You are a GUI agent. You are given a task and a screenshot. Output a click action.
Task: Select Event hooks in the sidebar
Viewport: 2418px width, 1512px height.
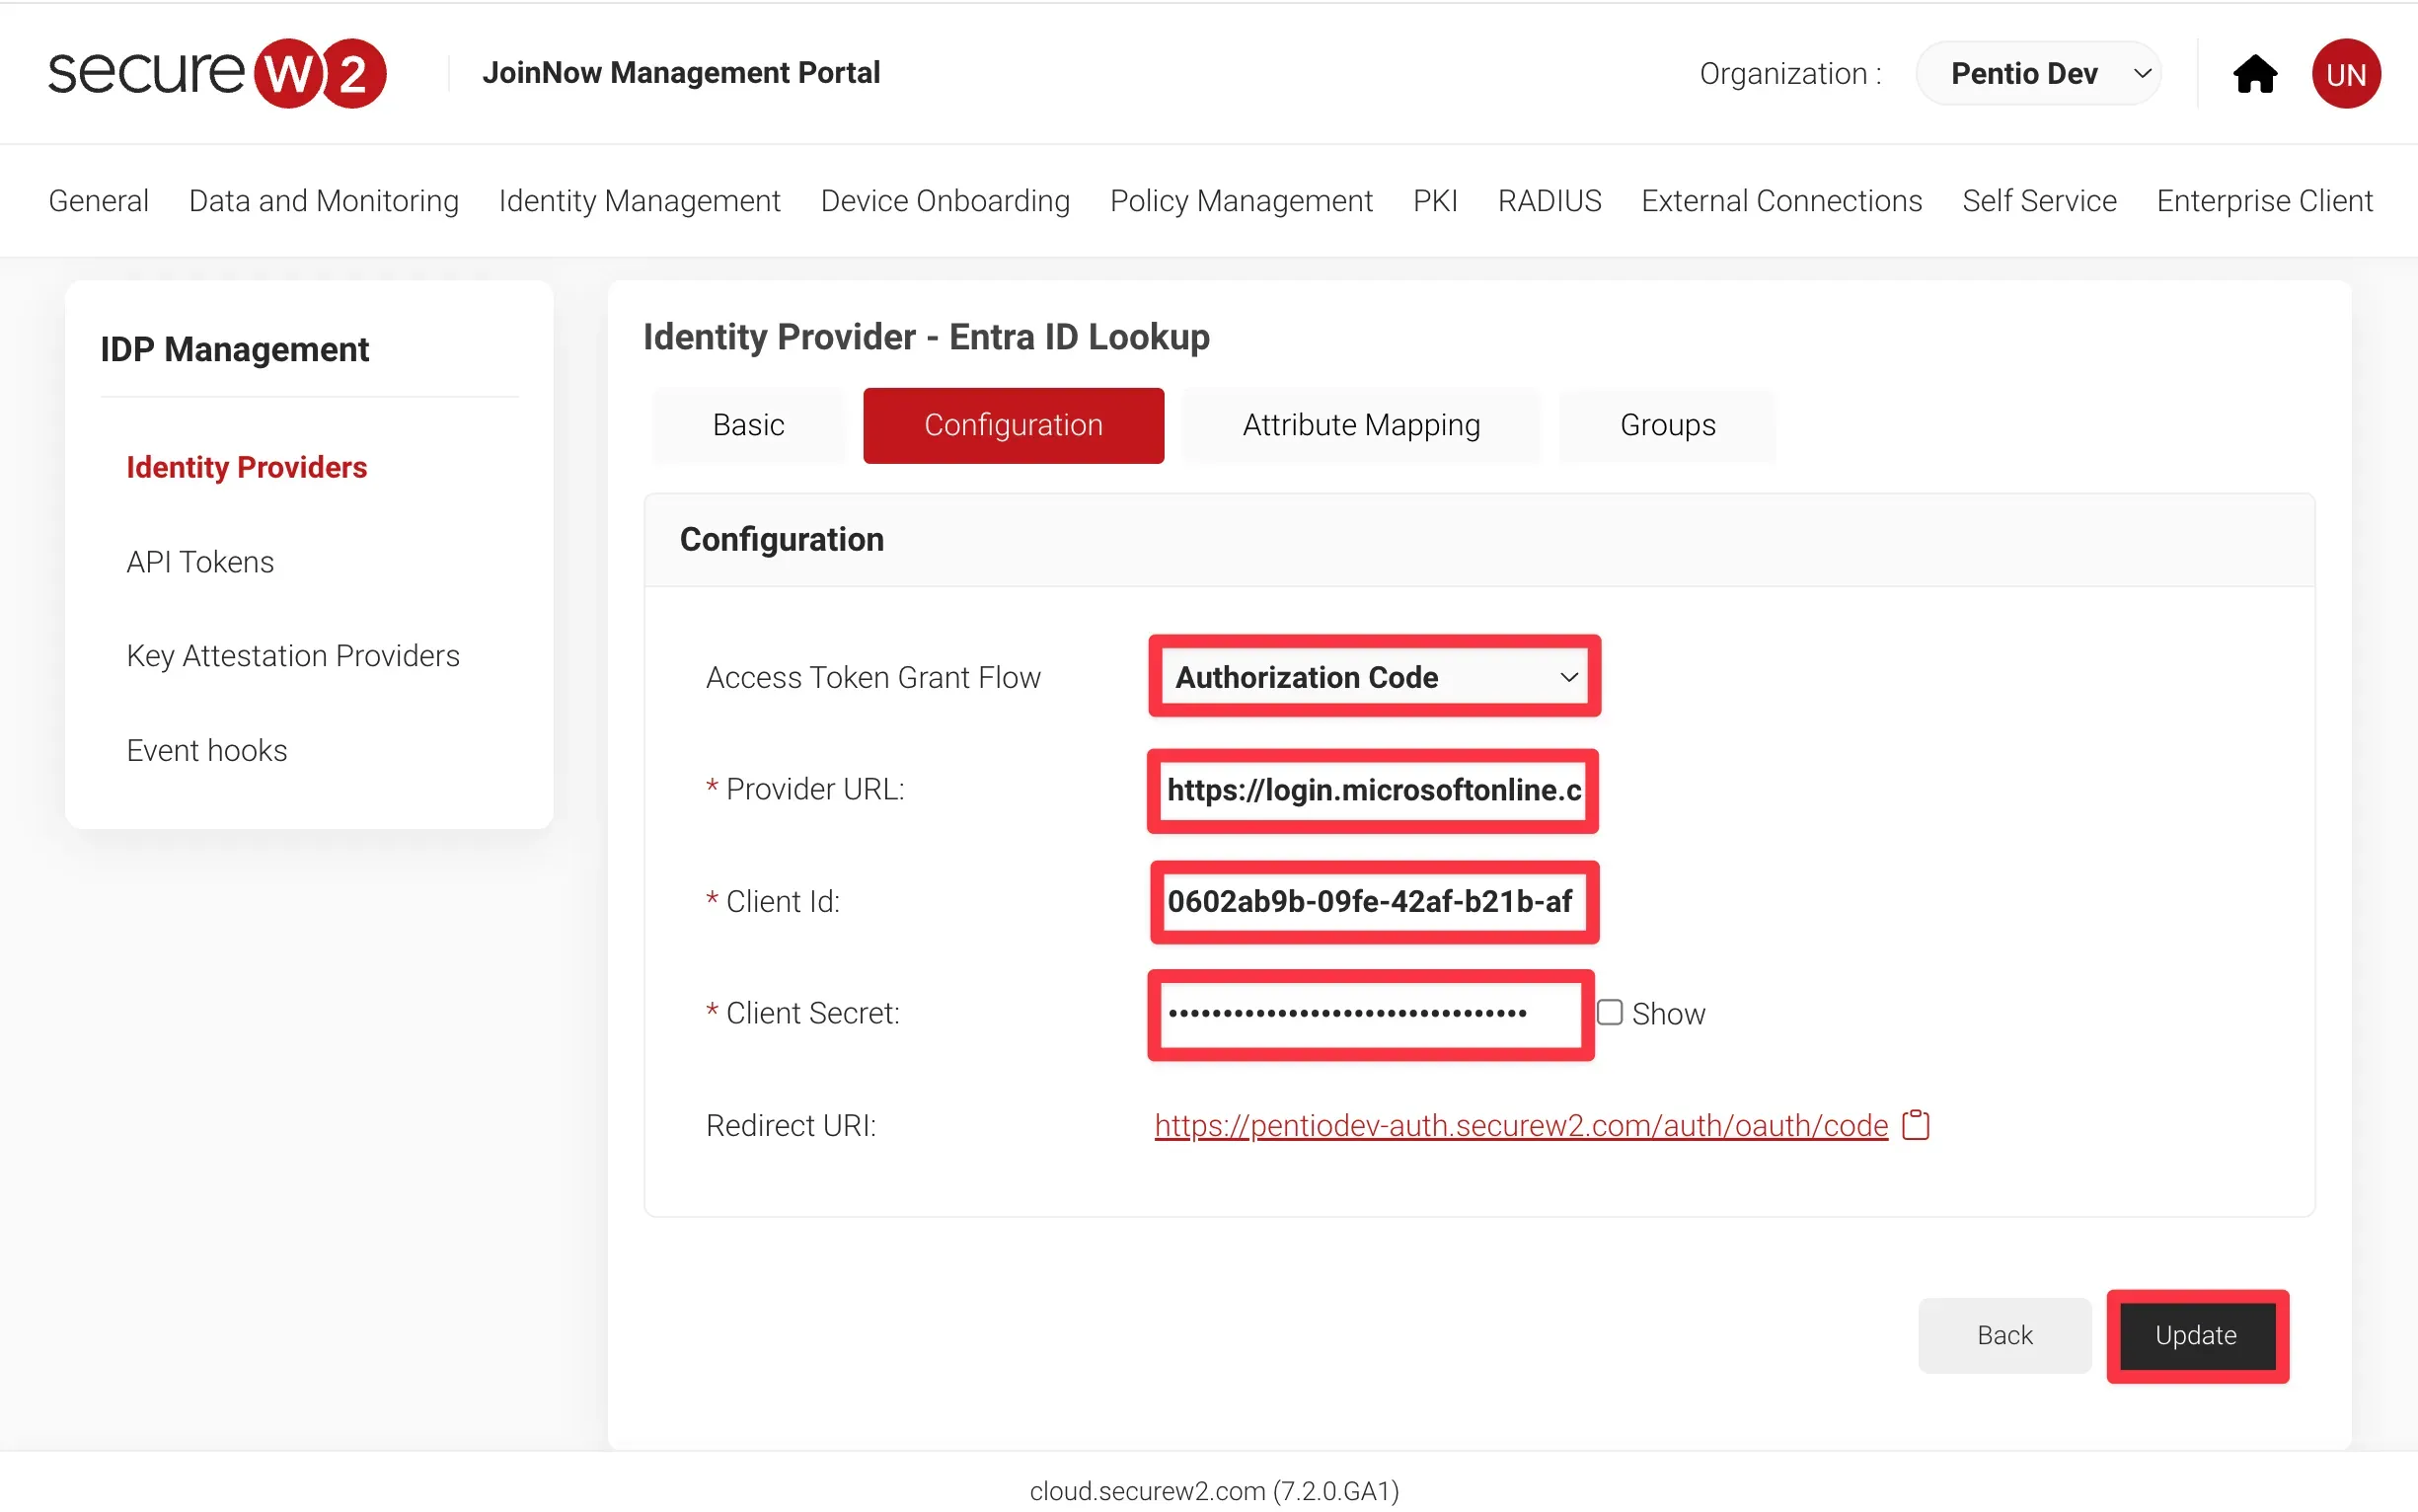click(207, 749)
